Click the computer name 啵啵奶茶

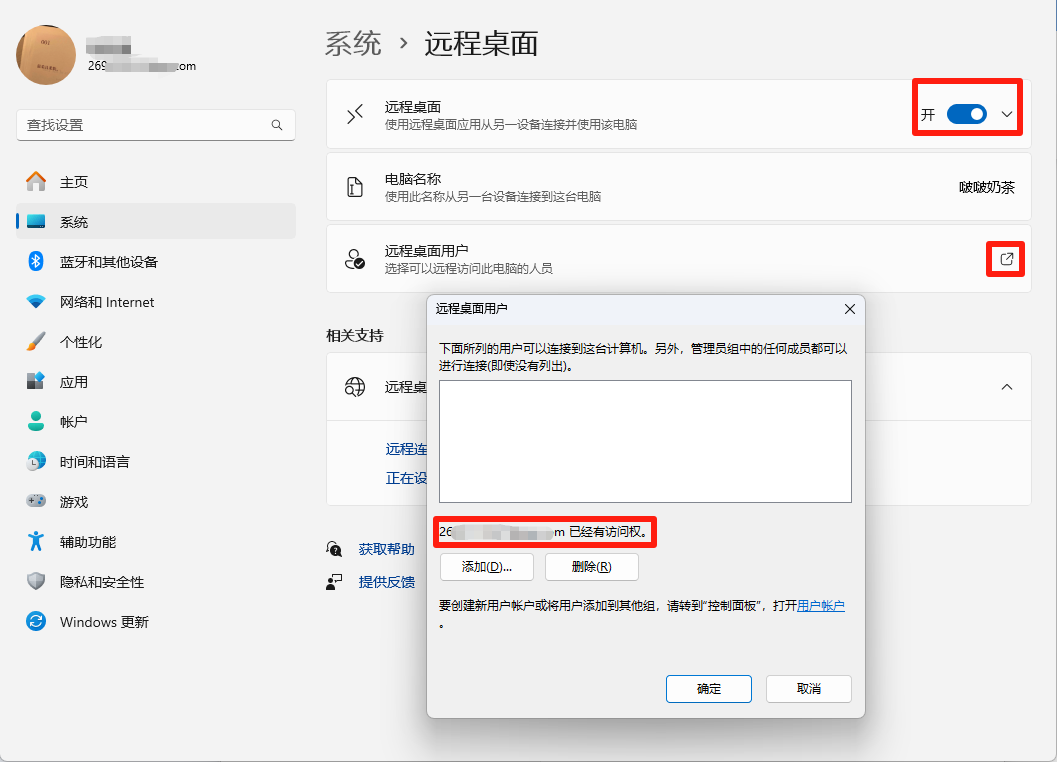[x=987, y=187]
